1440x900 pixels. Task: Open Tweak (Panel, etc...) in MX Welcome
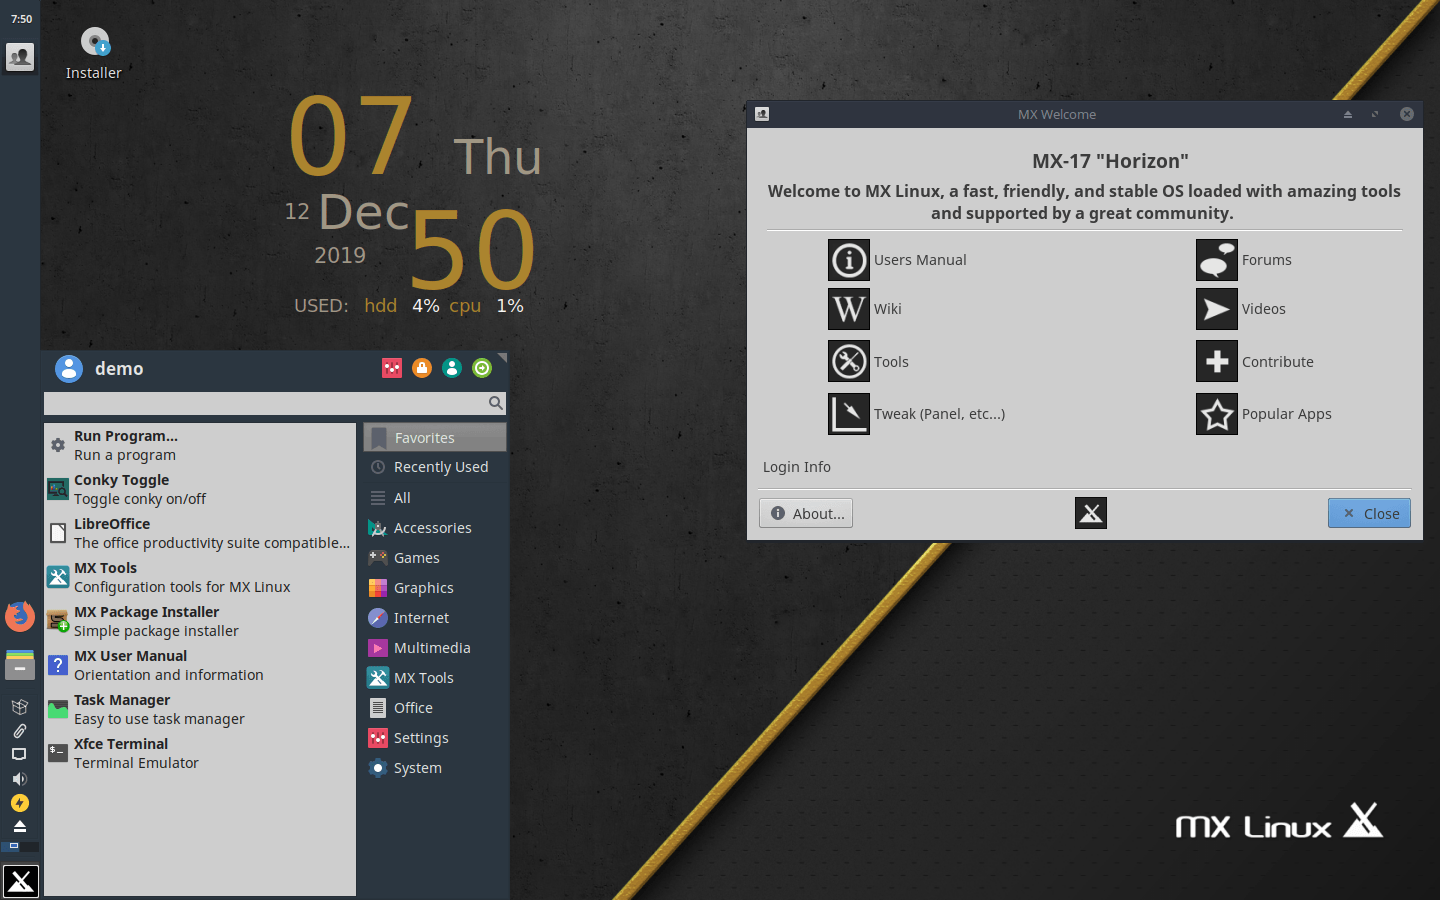[x=849, y=414]
